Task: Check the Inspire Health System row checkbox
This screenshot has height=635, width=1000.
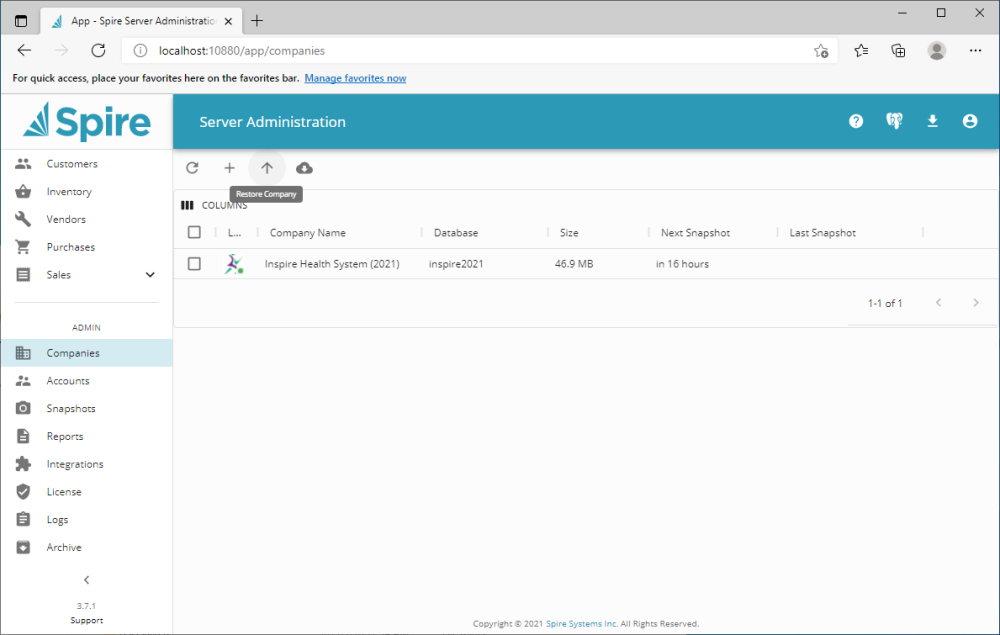Action: click(195, 264)
